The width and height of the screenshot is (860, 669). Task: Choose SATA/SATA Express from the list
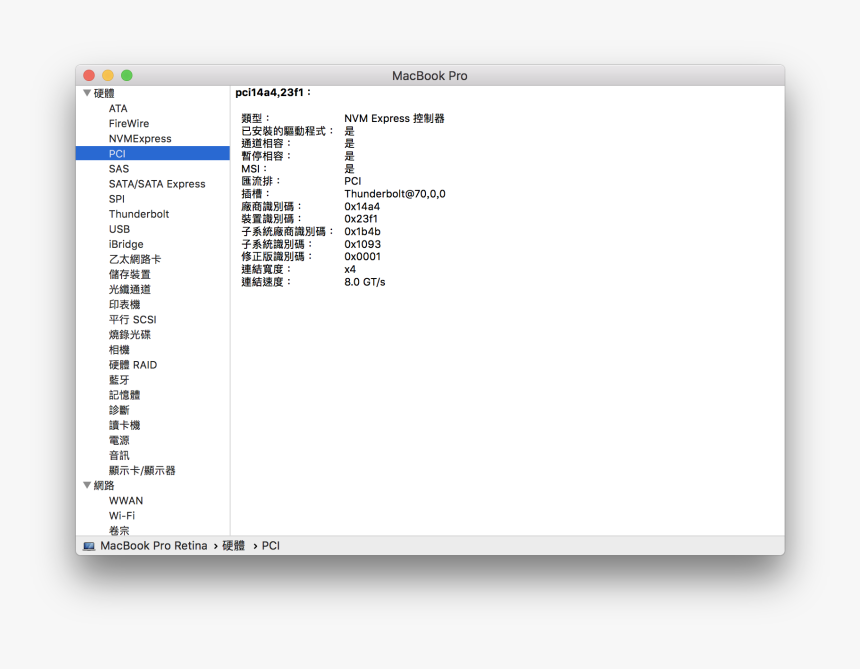(x=157, y=184)
